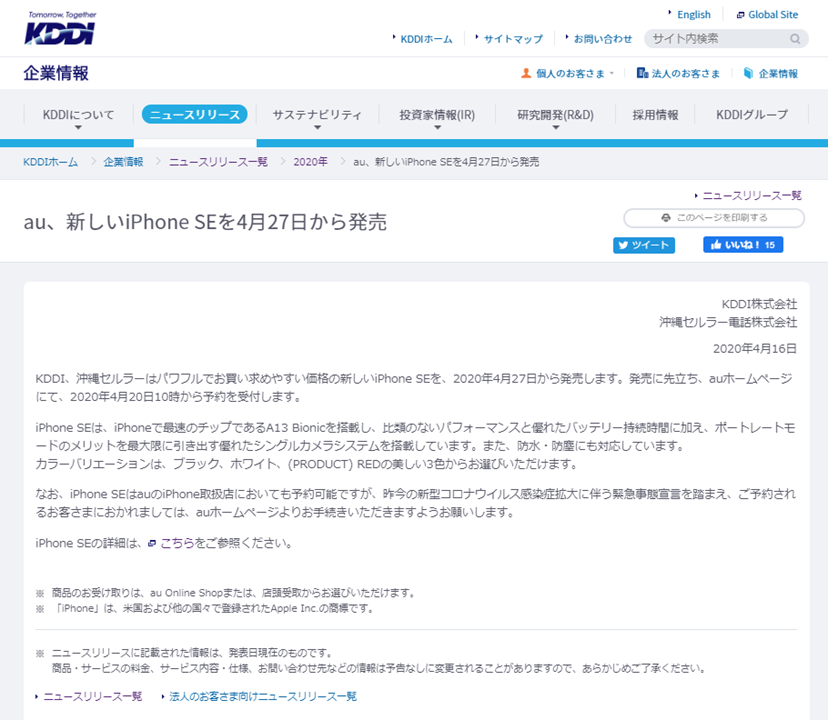Go to KDDIホーム header link
Screen dimensions: 828x720
426,39
